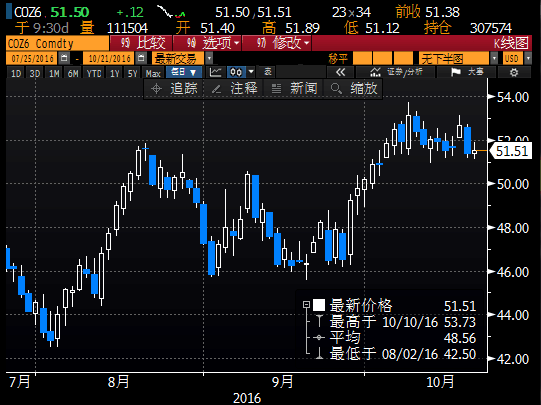Select the 6M time range tab
Screen dimensions: 541x405
click(x=73, y=73)
